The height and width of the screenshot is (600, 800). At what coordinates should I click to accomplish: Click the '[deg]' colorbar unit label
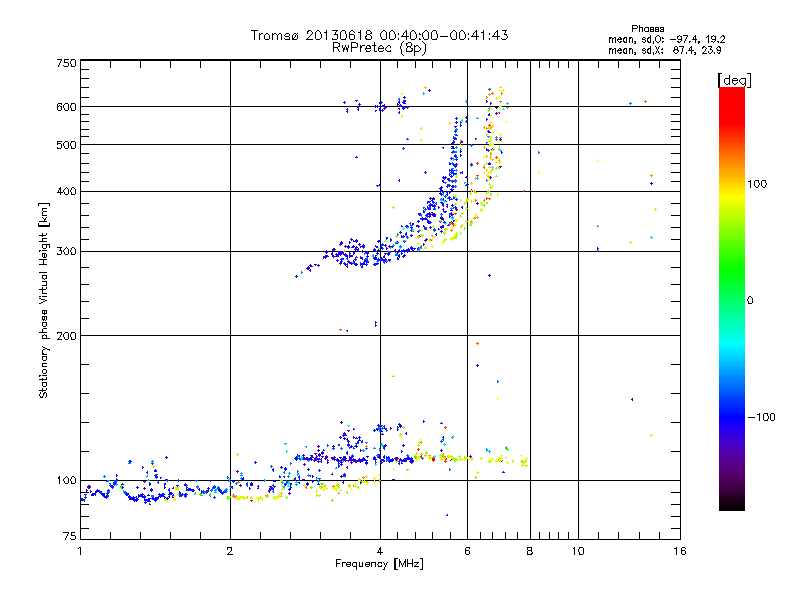pos(734,80)
